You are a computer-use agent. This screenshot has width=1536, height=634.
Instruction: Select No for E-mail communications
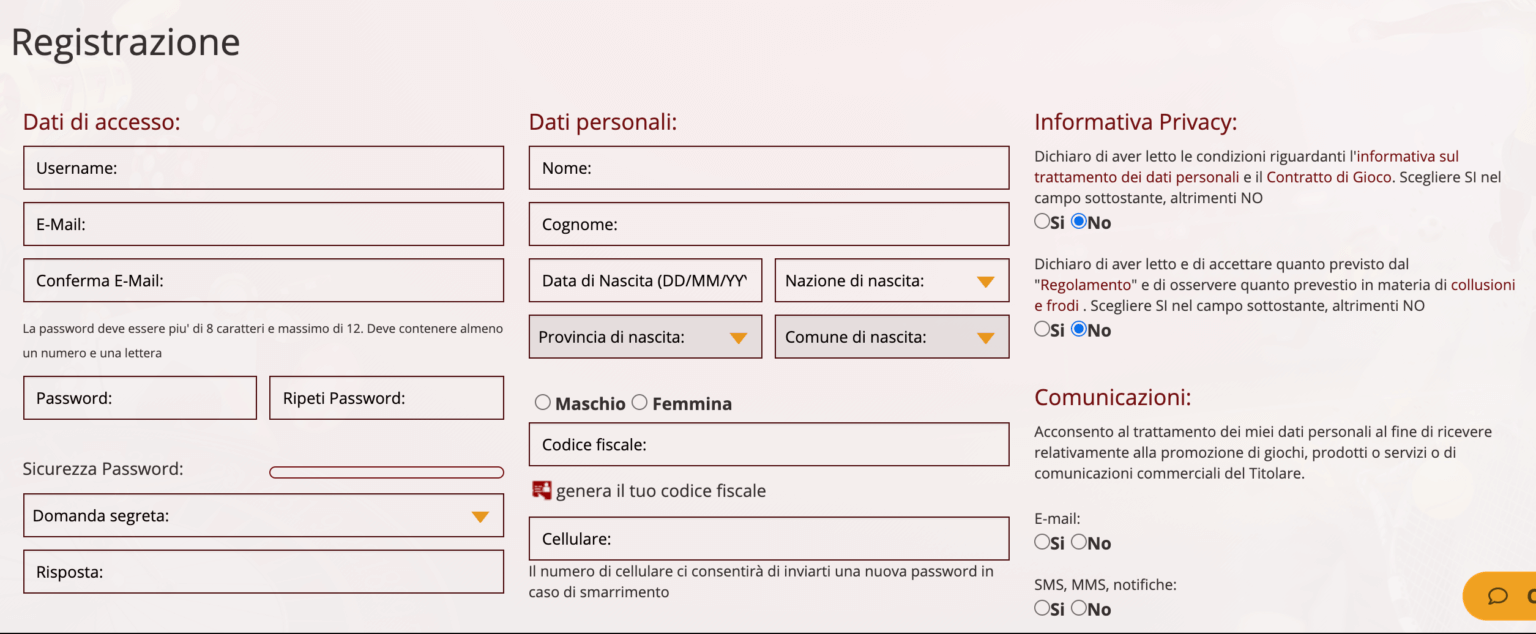pyautogui.click(x=1078, y=542)
